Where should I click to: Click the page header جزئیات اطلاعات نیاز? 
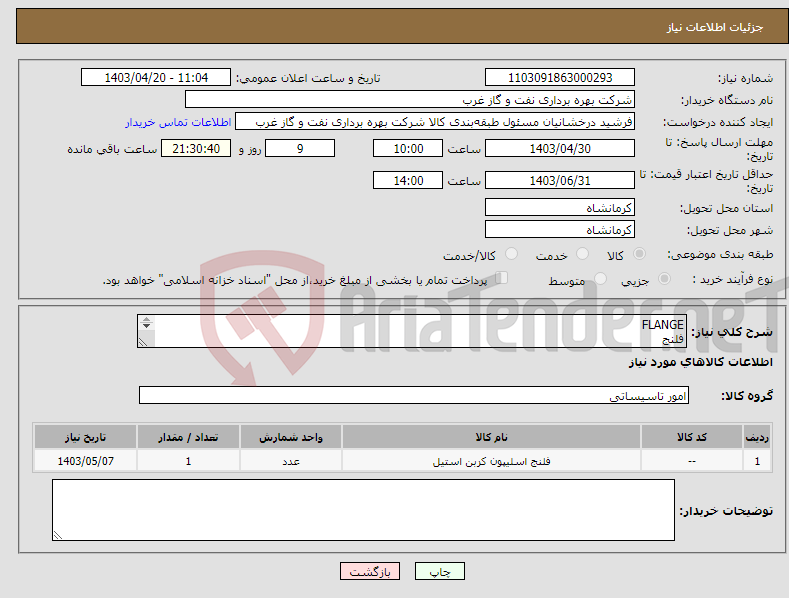click(x=715, y=27)
